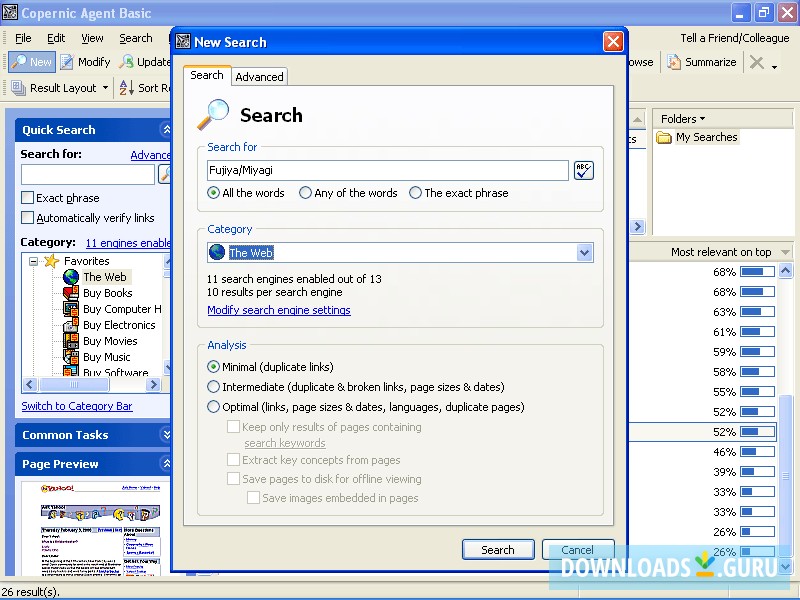The height and width of the screenshot is (600, 800).
Task: Click the Search button in dialog
Action: coord(498,549)
